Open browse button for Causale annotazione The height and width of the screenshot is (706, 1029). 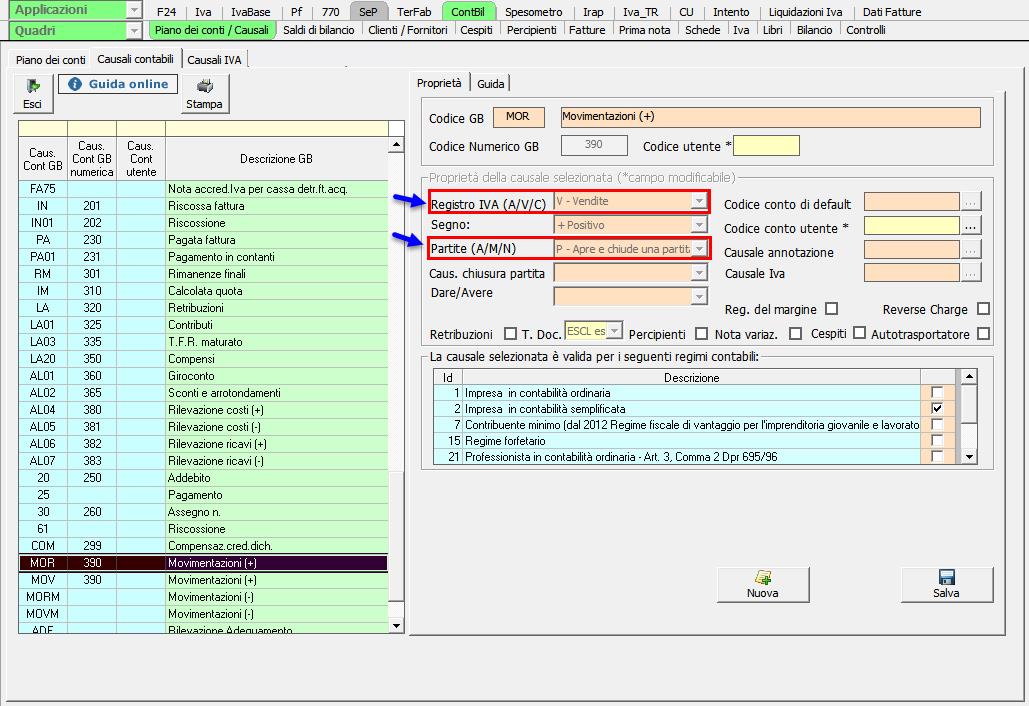pos(971,250)
